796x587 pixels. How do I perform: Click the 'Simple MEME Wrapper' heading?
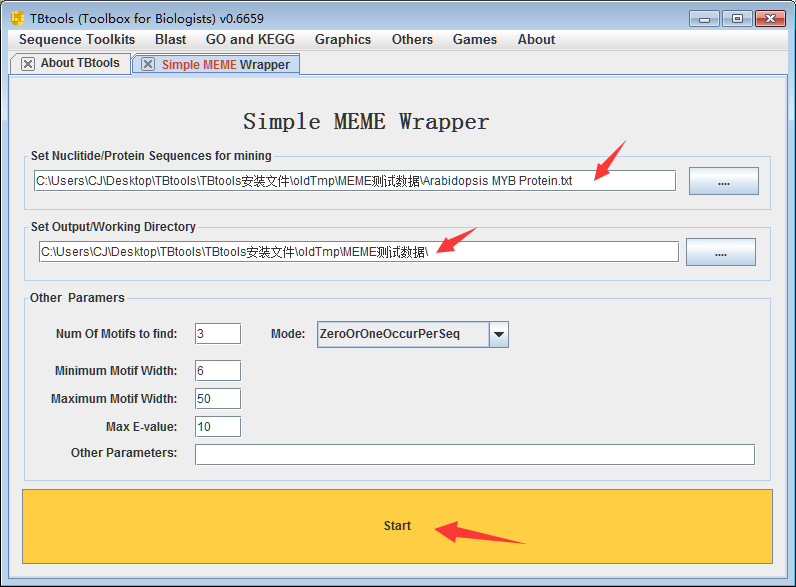click(366, 121)
